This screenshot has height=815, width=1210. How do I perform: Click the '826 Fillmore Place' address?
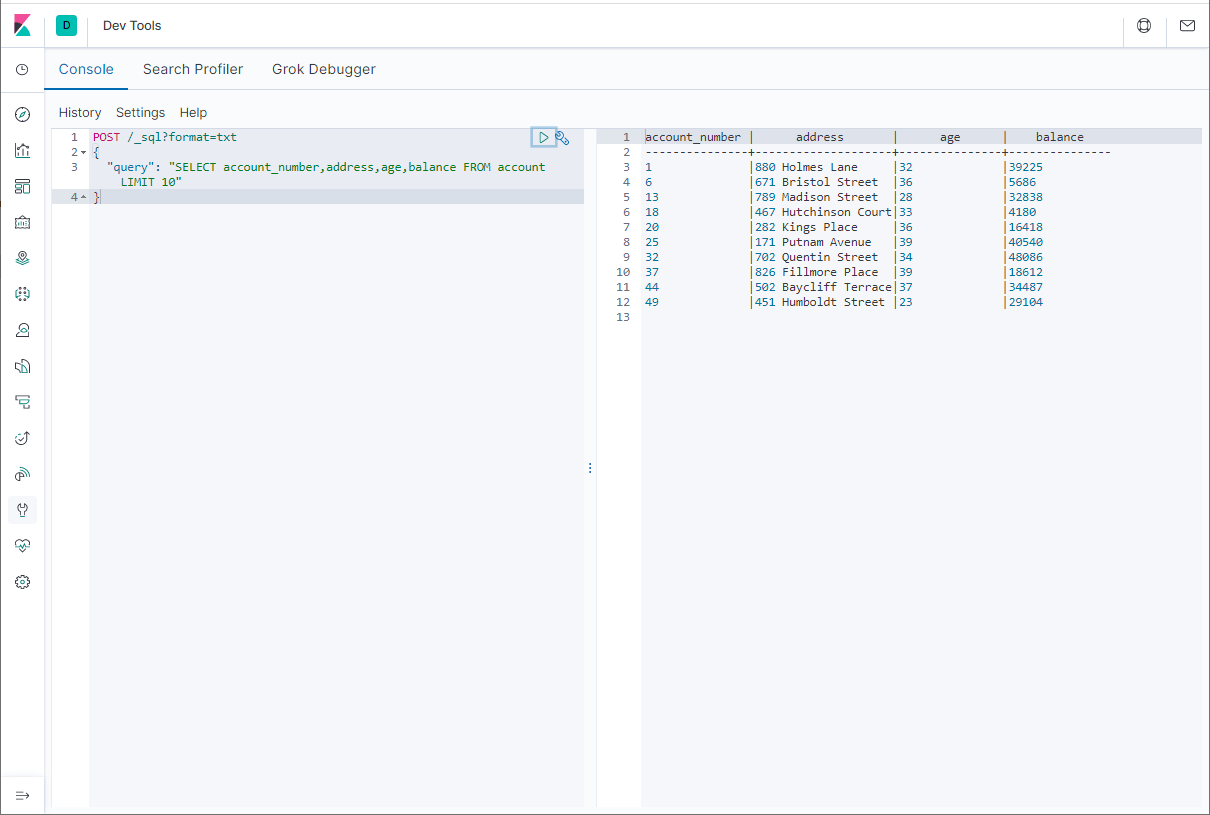point(816,272)
